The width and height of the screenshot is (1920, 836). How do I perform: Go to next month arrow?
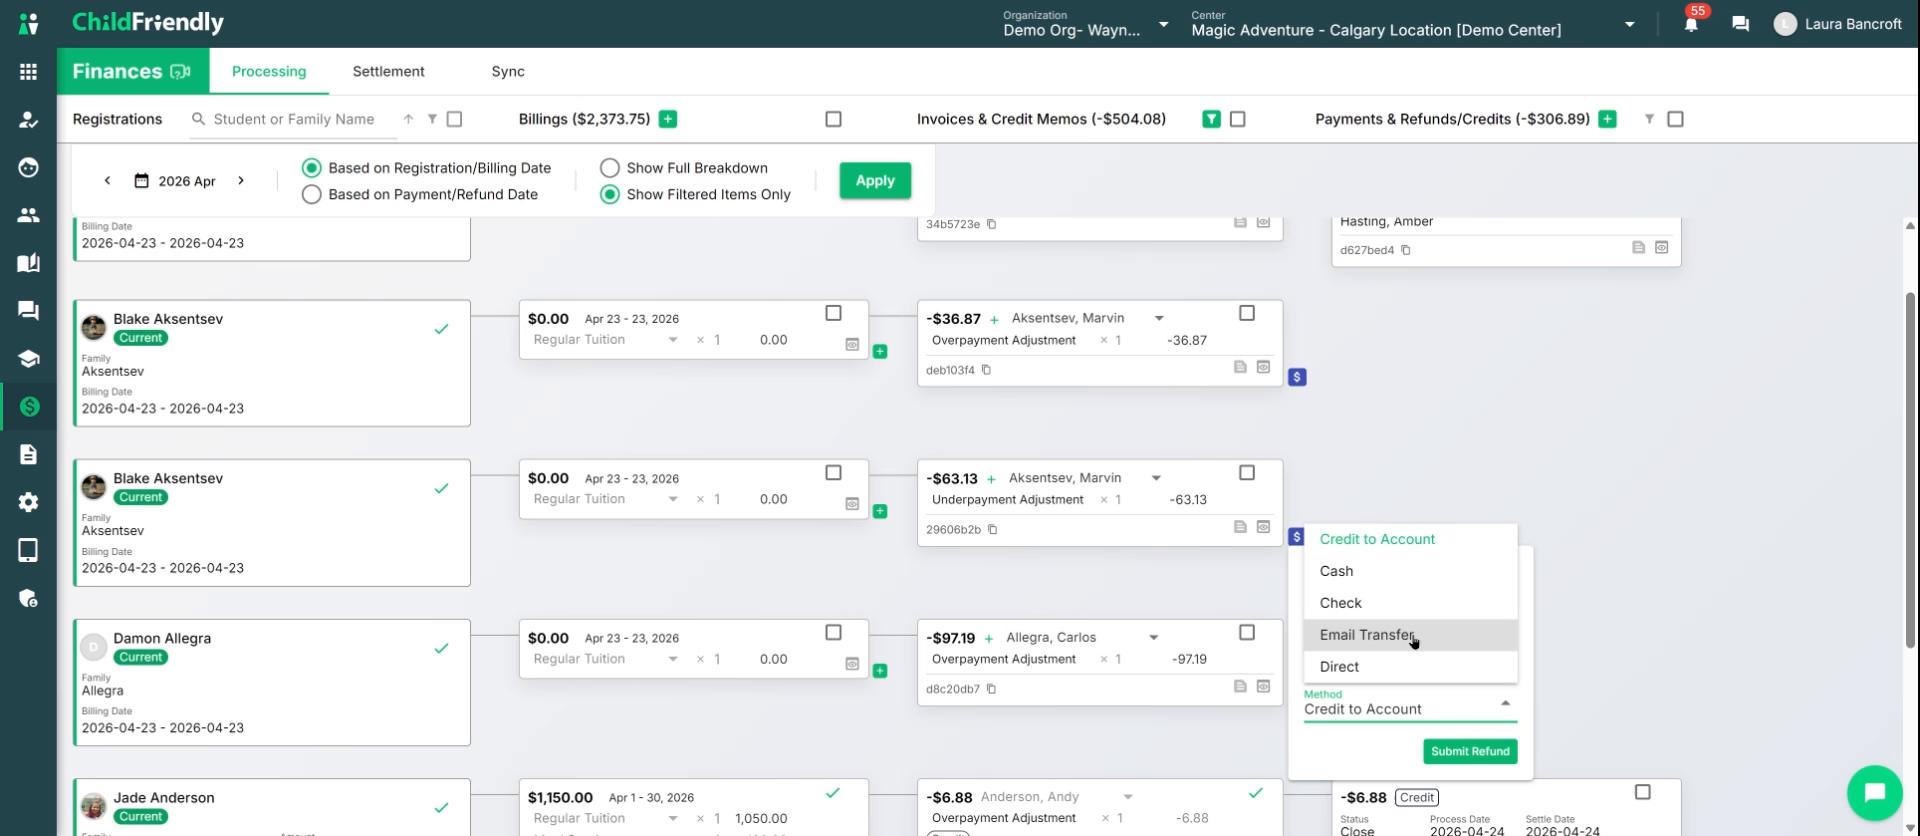tap(241, 181)
